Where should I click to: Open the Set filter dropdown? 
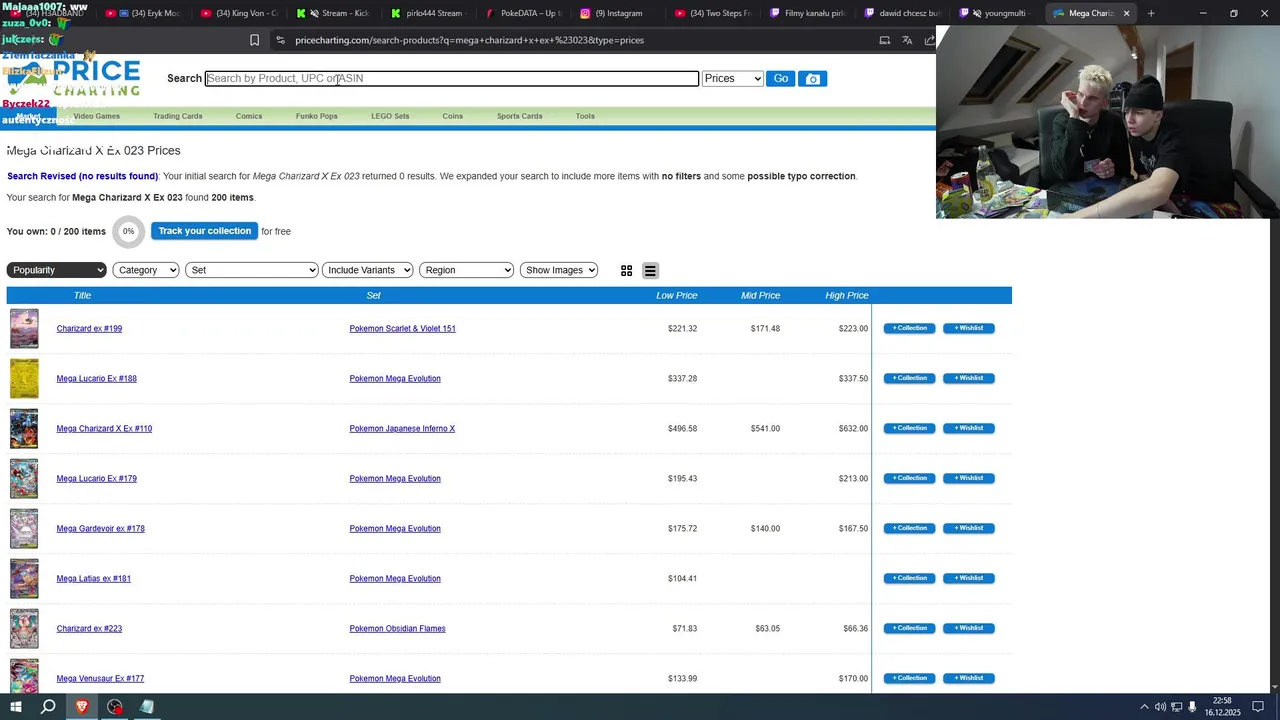pos(252,270)
